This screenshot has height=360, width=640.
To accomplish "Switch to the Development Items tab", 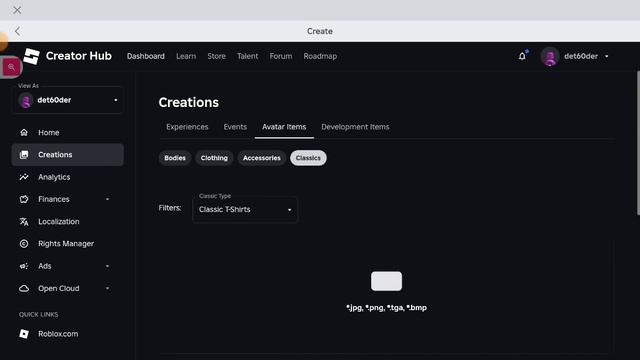I will point(355,127).
